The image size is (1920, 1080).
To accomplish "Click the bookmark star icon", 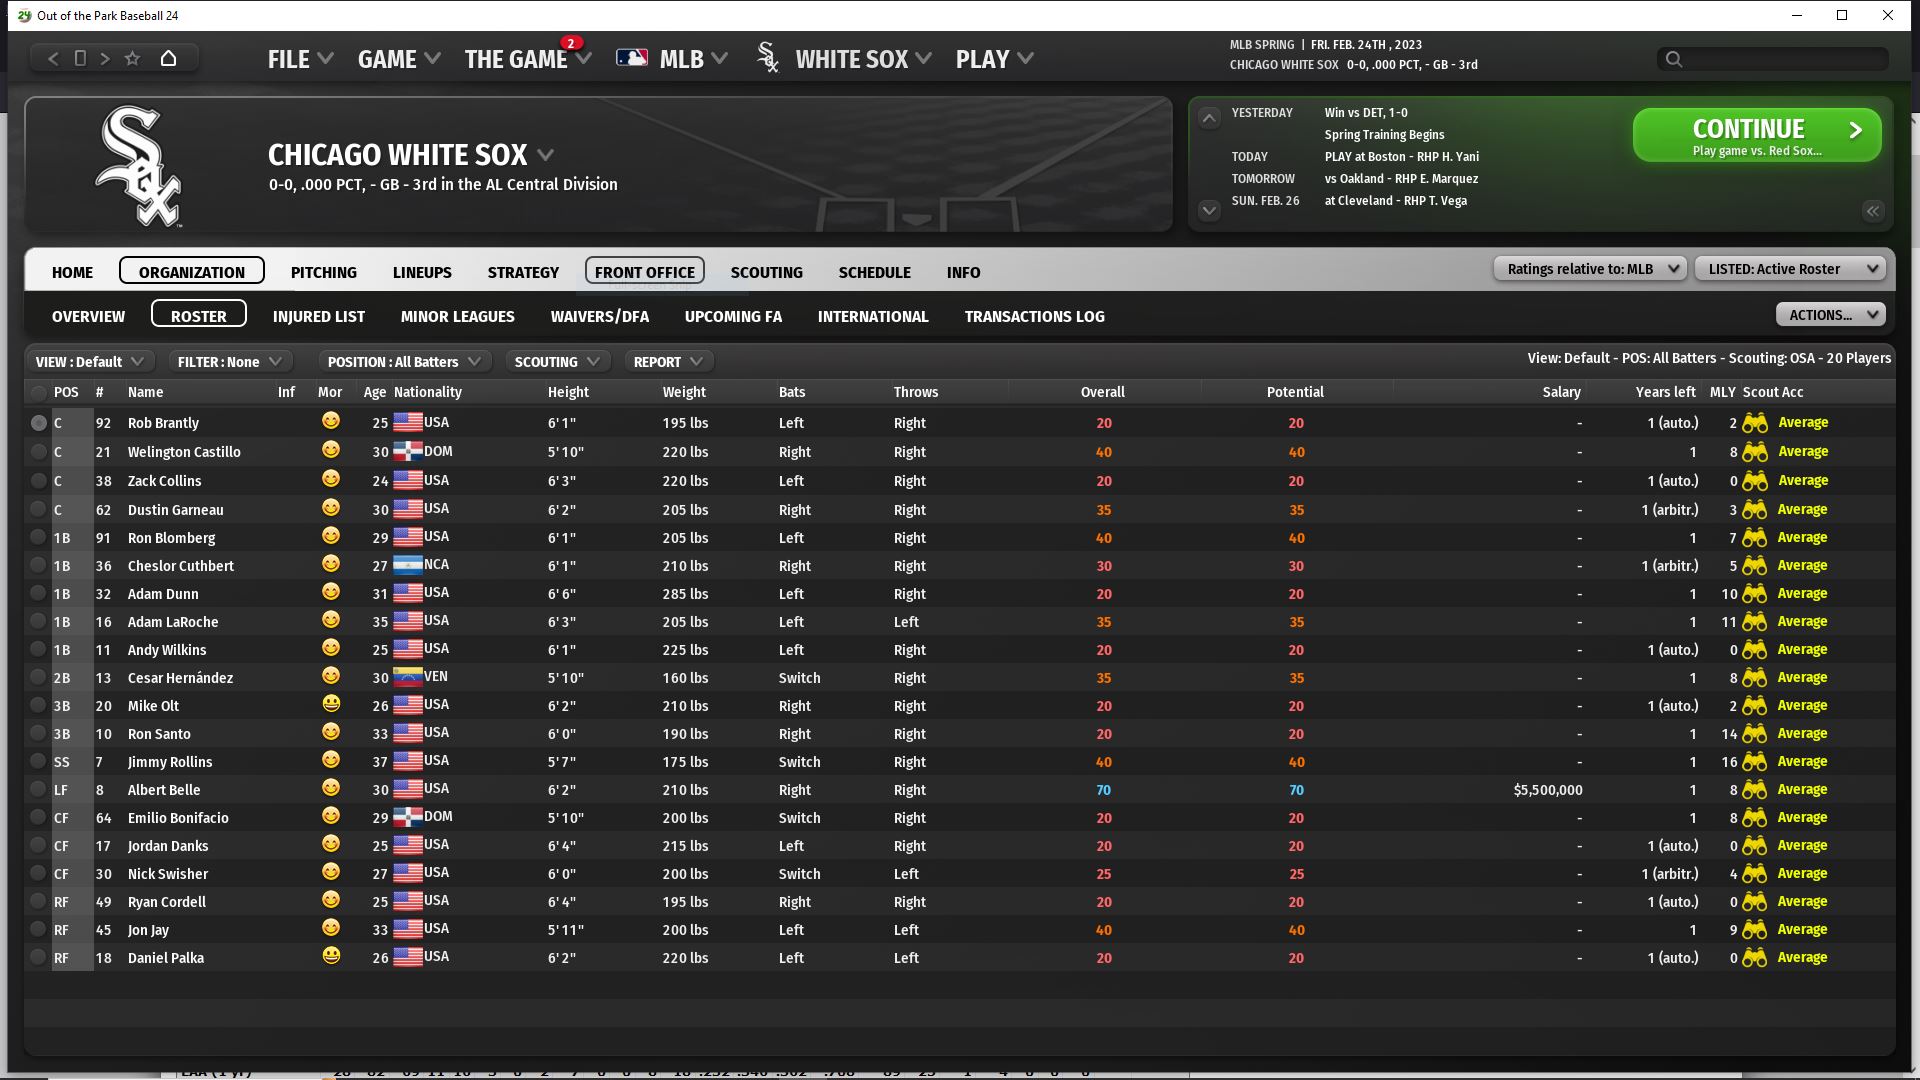I will 132,58.
